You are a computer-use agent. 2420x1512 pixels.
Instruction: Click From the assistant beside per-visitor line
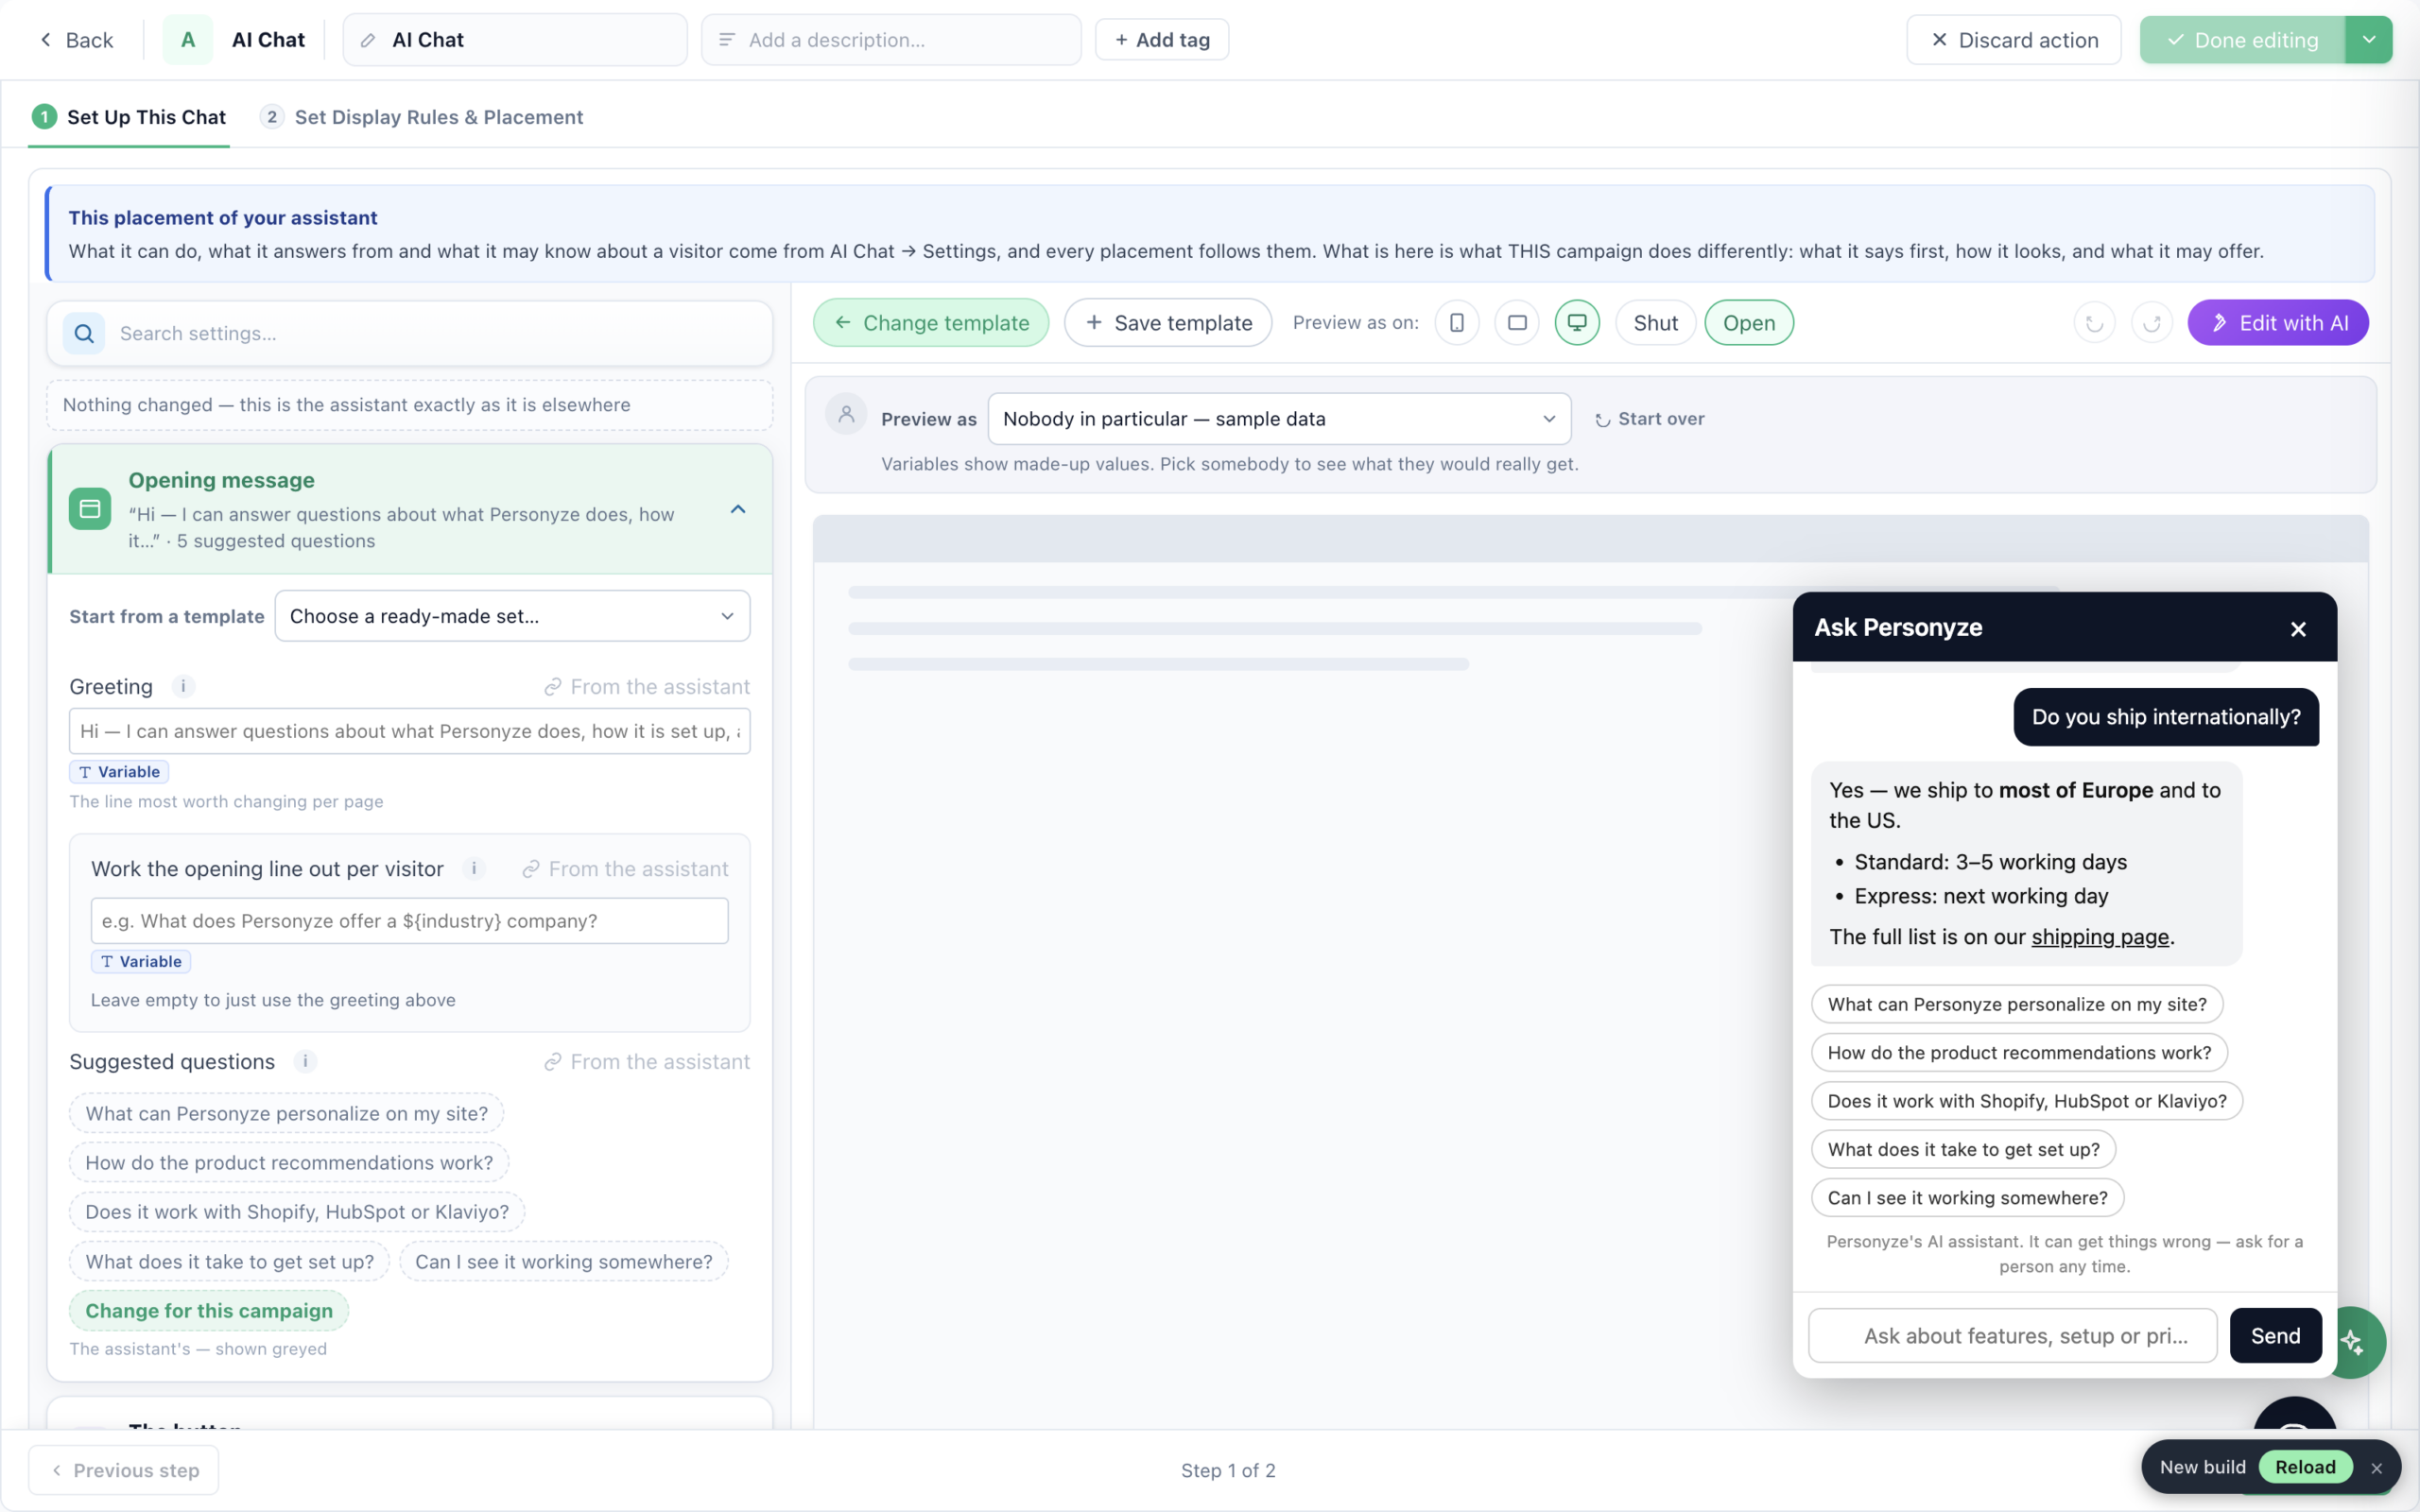(625, 869)
